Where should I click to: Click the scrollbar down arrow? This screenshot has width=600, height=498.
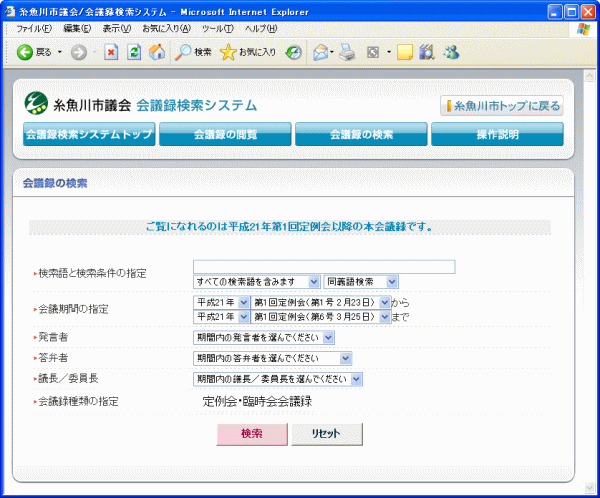tap(589, 487)
